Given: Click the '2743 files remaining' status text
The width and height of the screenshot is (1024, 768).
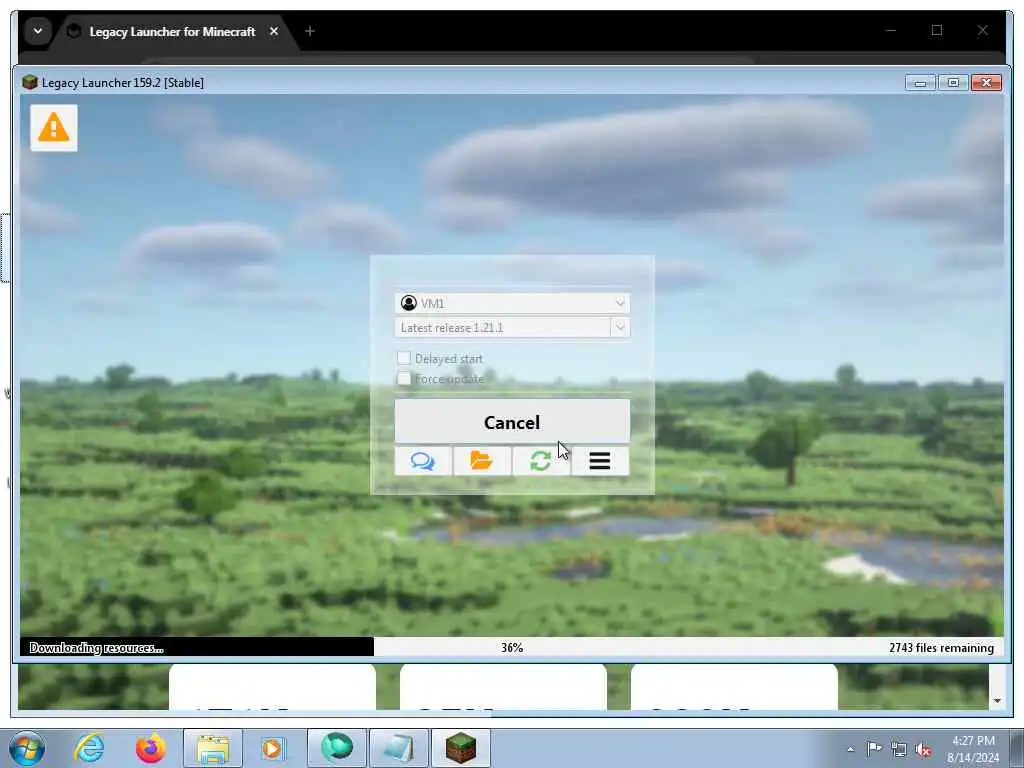Looking at the screenshot, I should [941, 648].
